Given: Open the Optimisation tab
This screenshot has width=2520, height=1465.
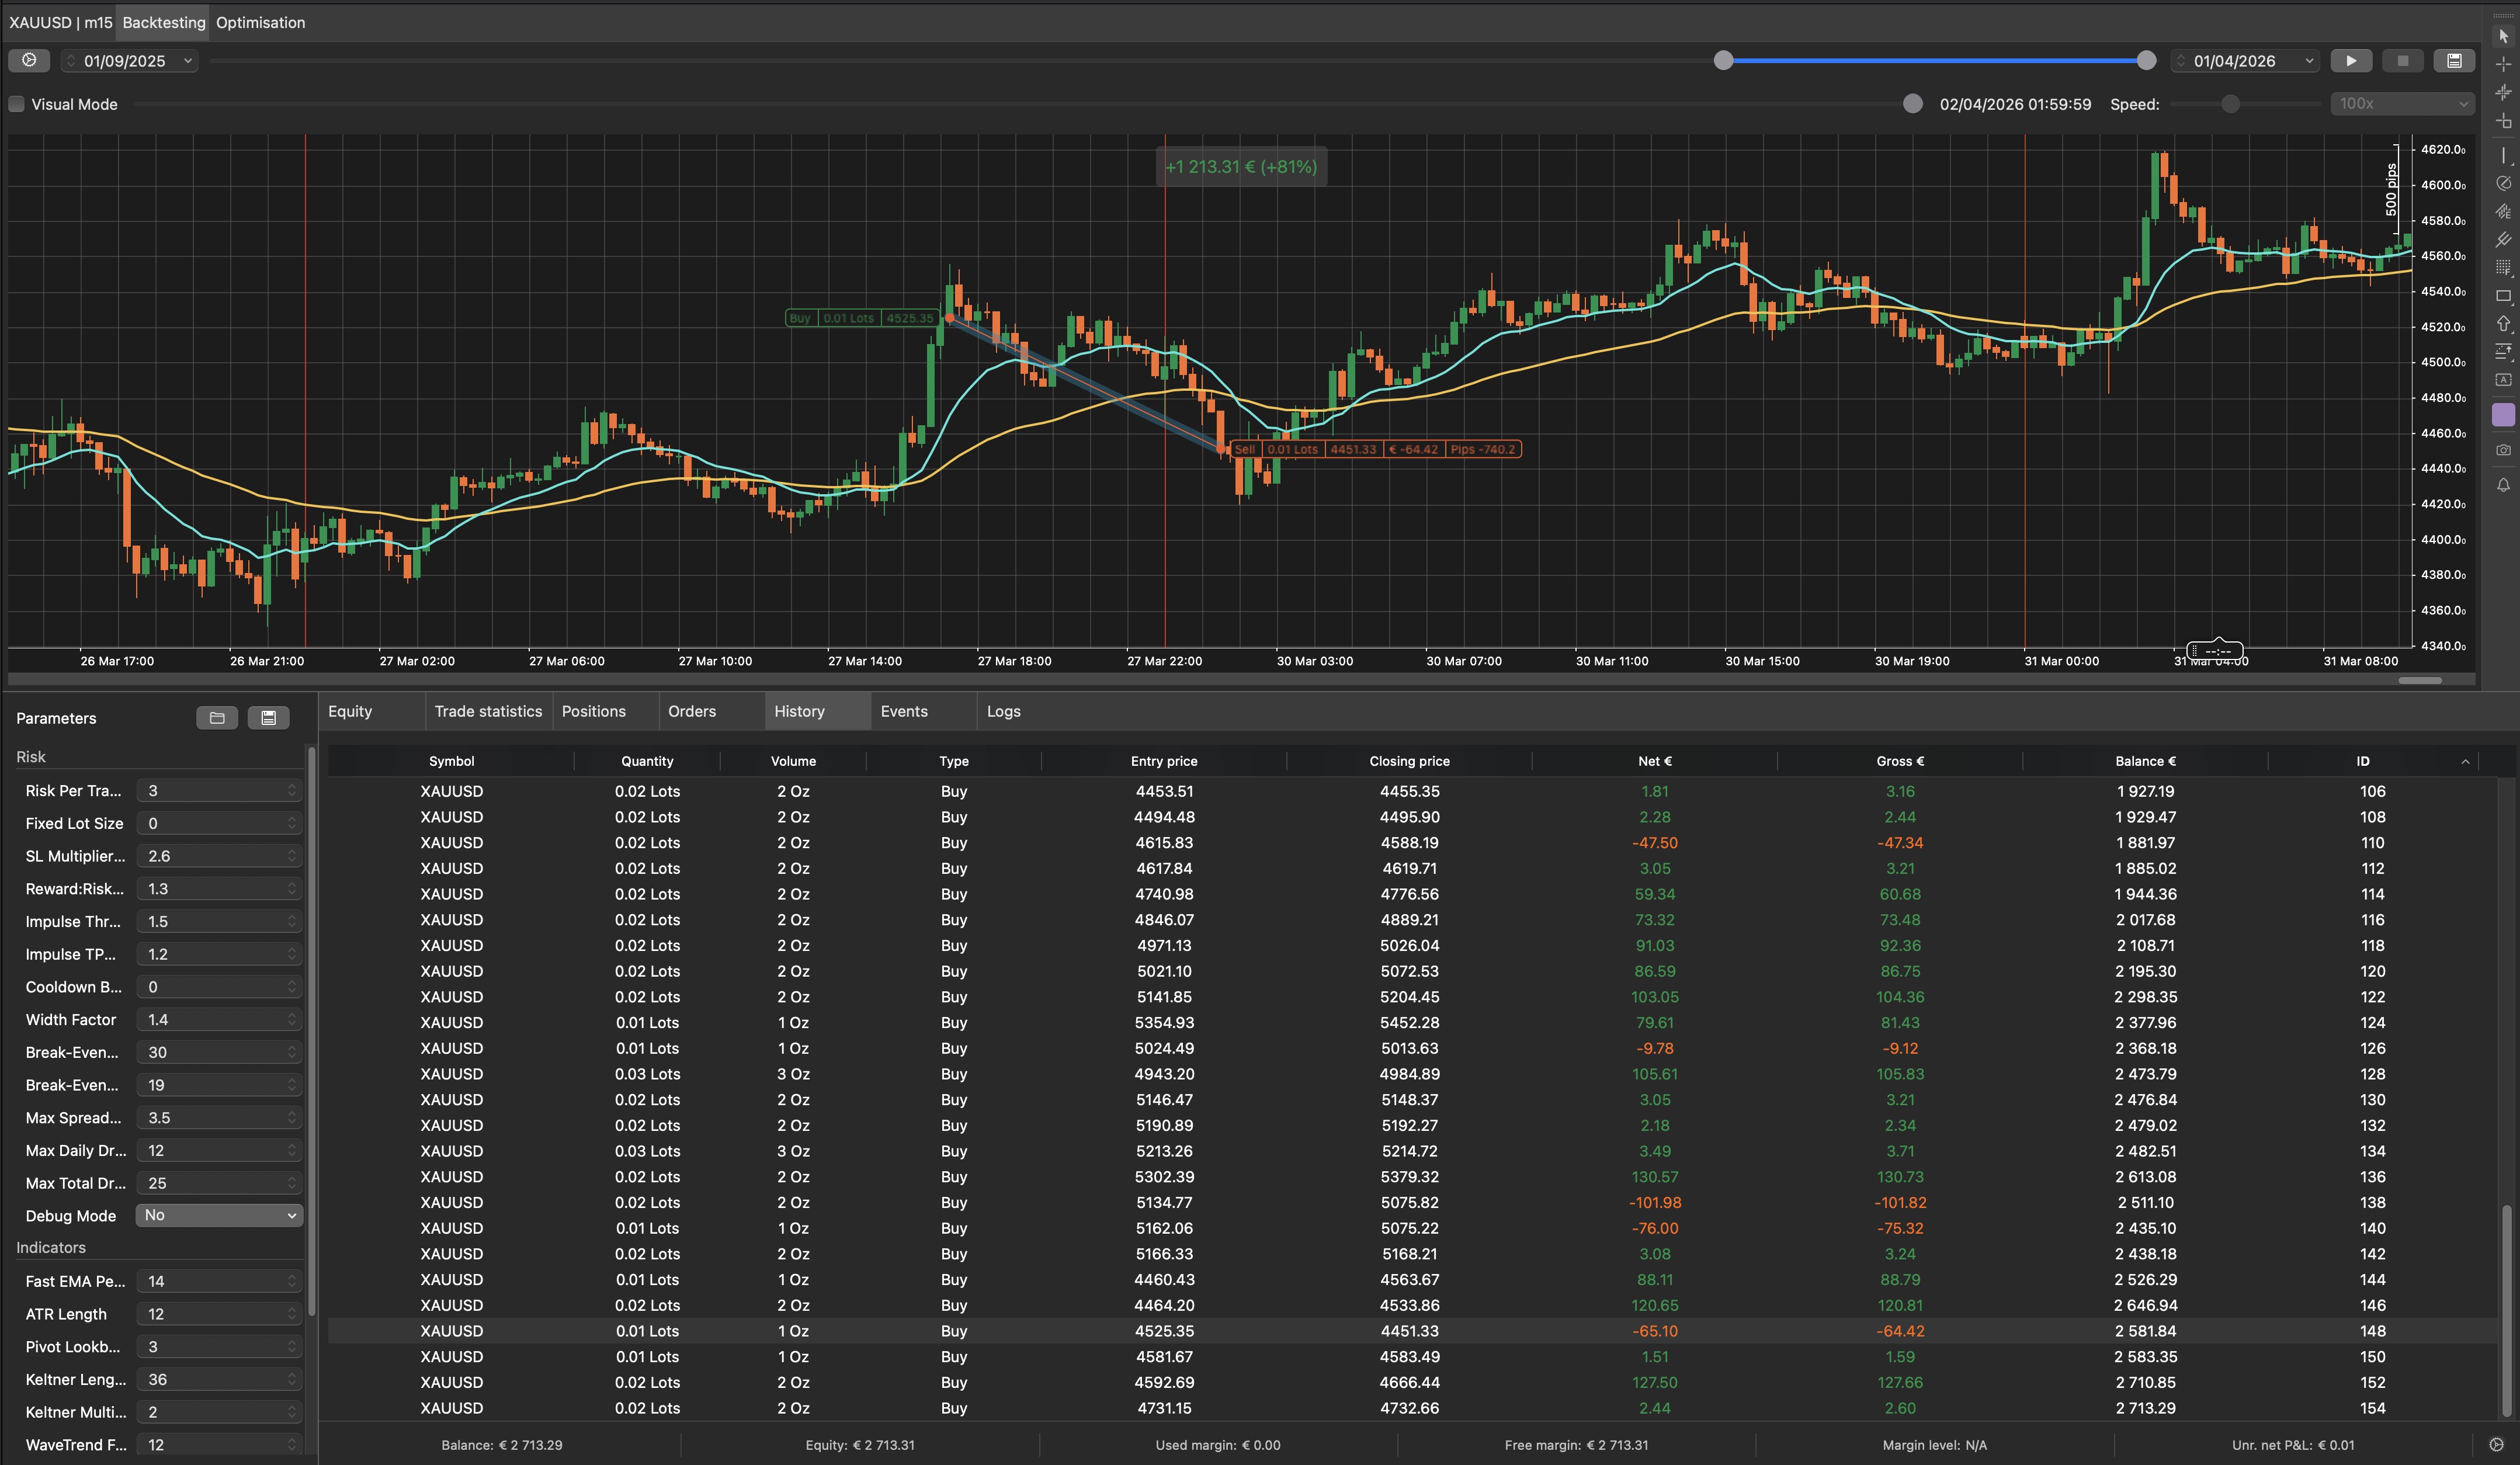Looking at the screenshot, I should pos(260,22).
